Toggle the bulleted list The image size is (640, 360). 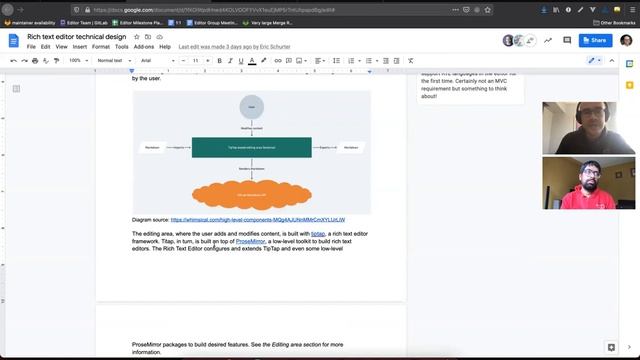click(x=369, y=61)
